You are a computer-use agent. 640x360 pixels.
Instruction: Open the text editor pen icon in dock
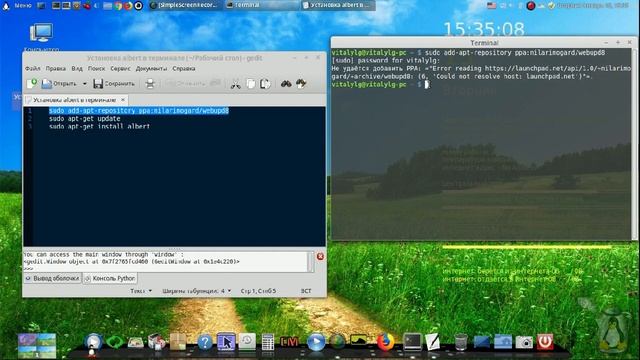(433, 342)
